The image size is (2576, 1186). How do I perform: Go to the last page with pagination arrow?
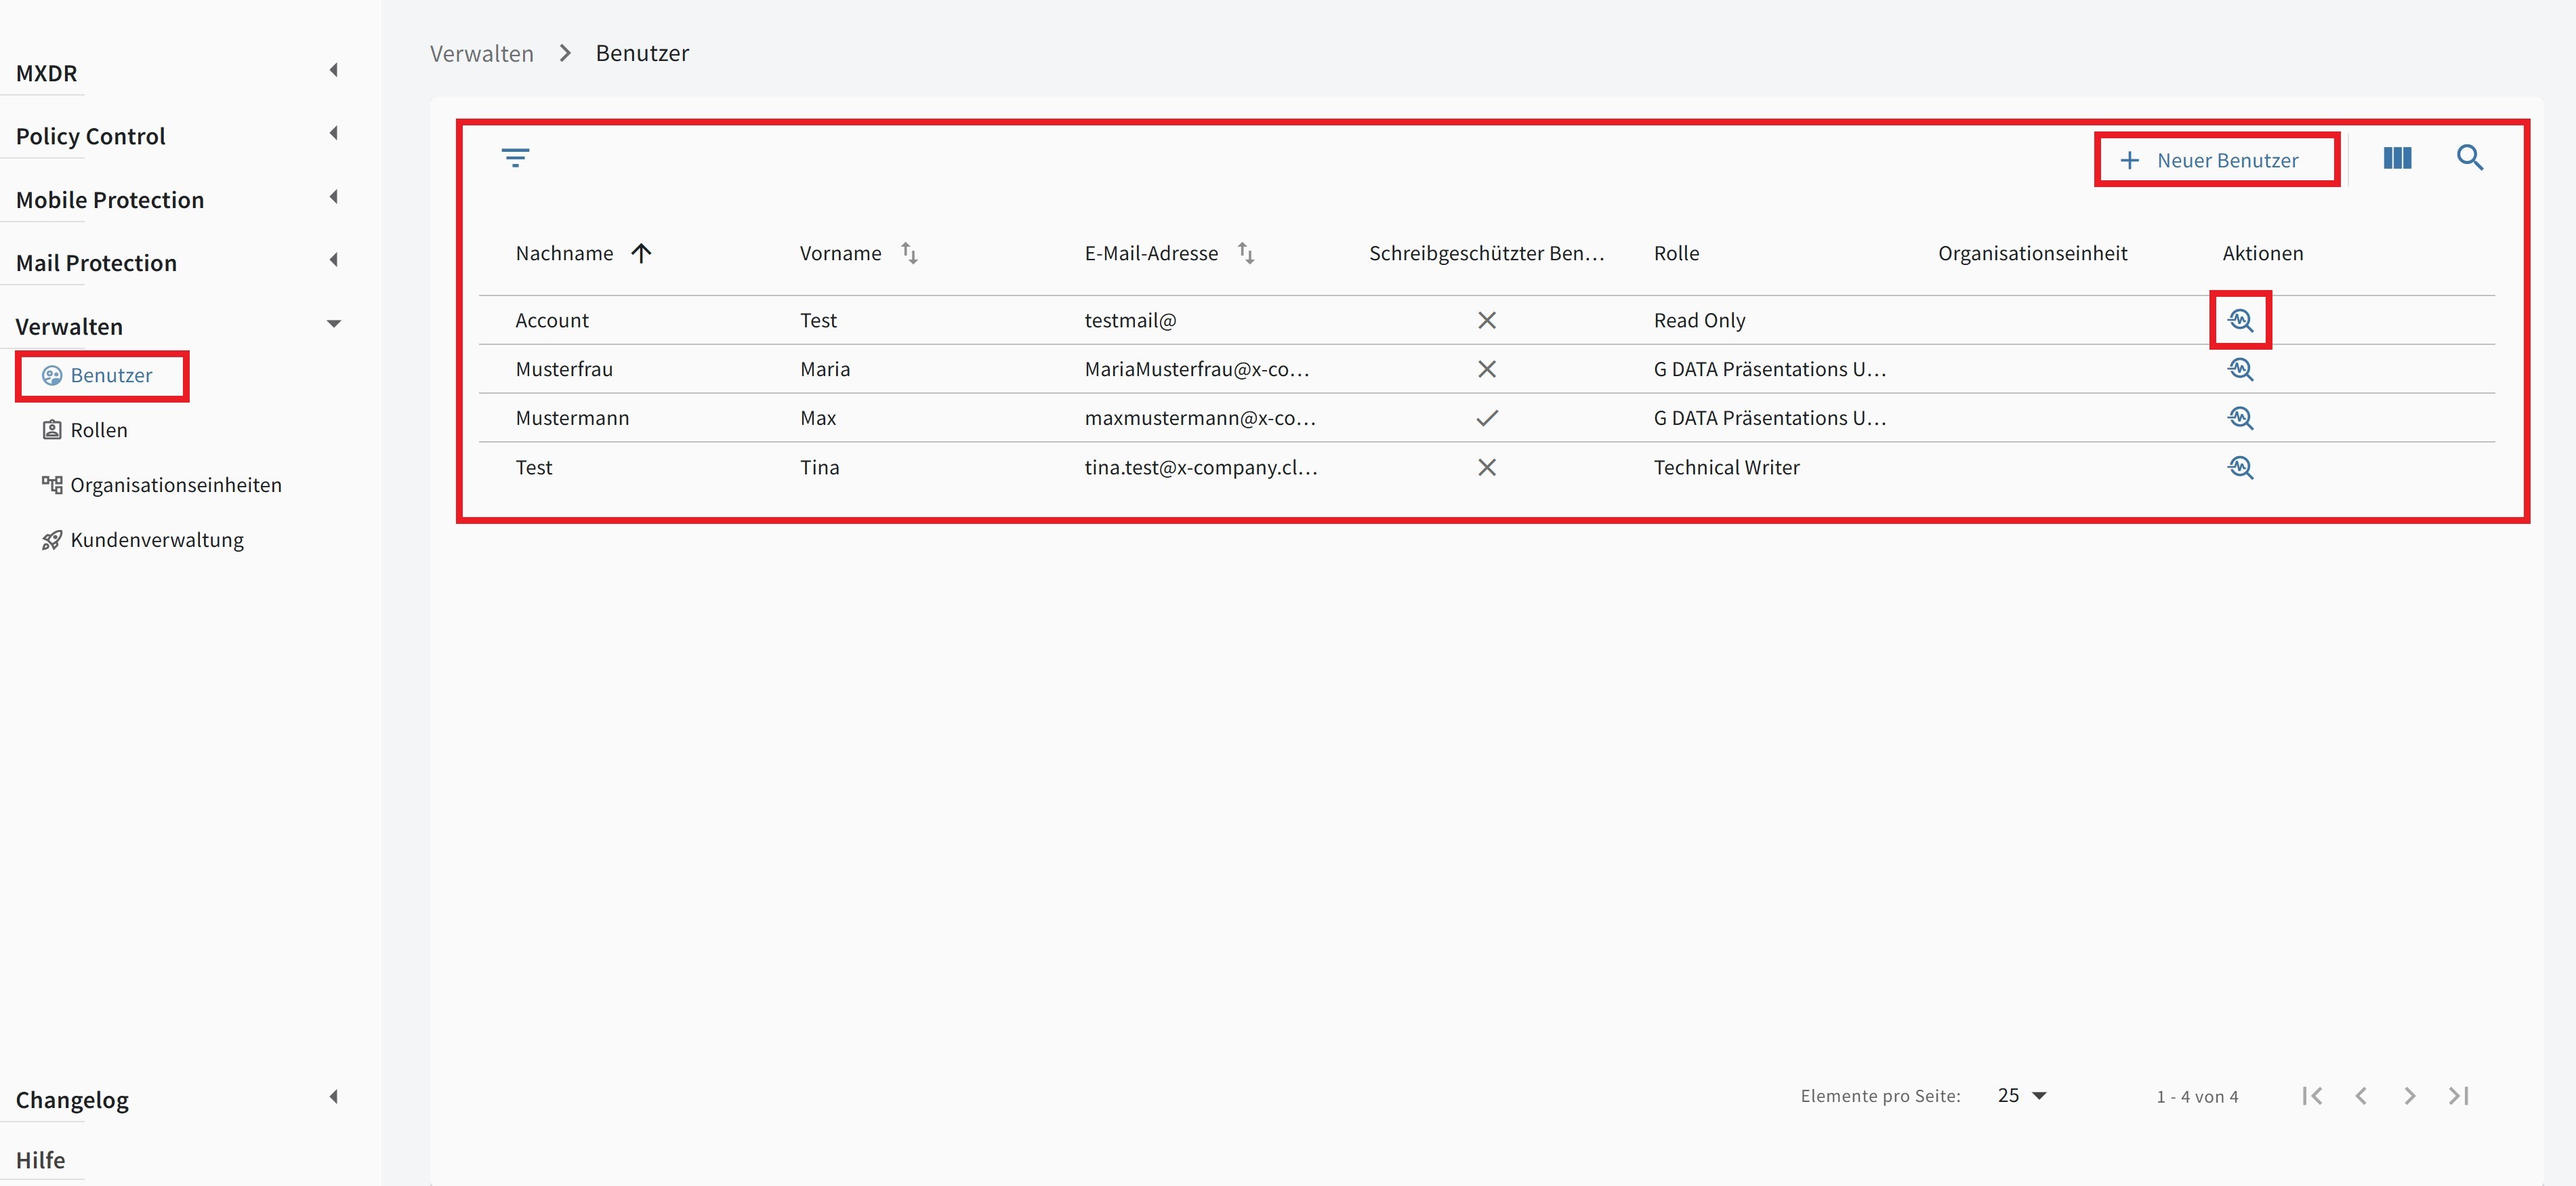[2459, 1095]
